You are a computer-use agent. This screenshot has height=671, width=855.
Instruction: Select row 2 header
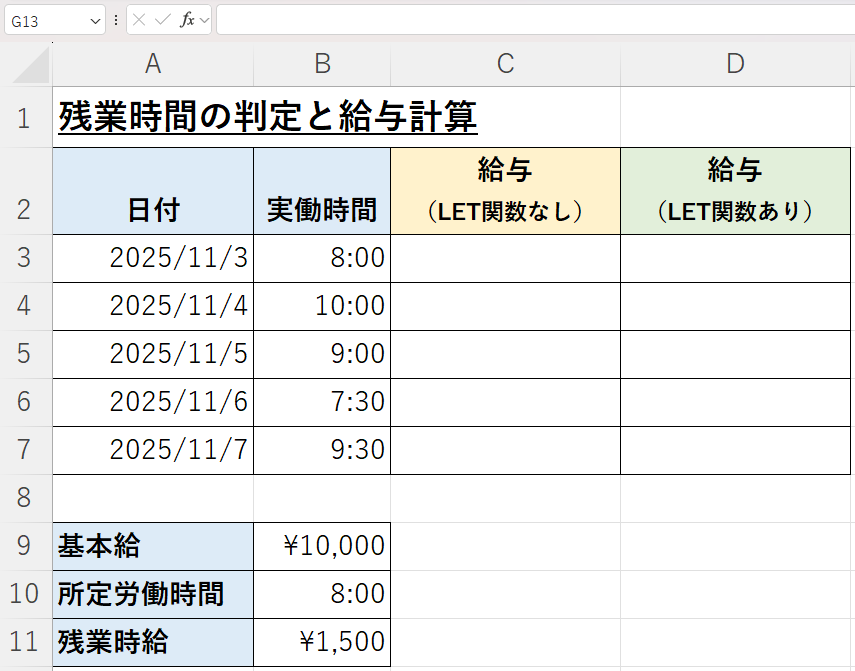(x=25, y=209)
